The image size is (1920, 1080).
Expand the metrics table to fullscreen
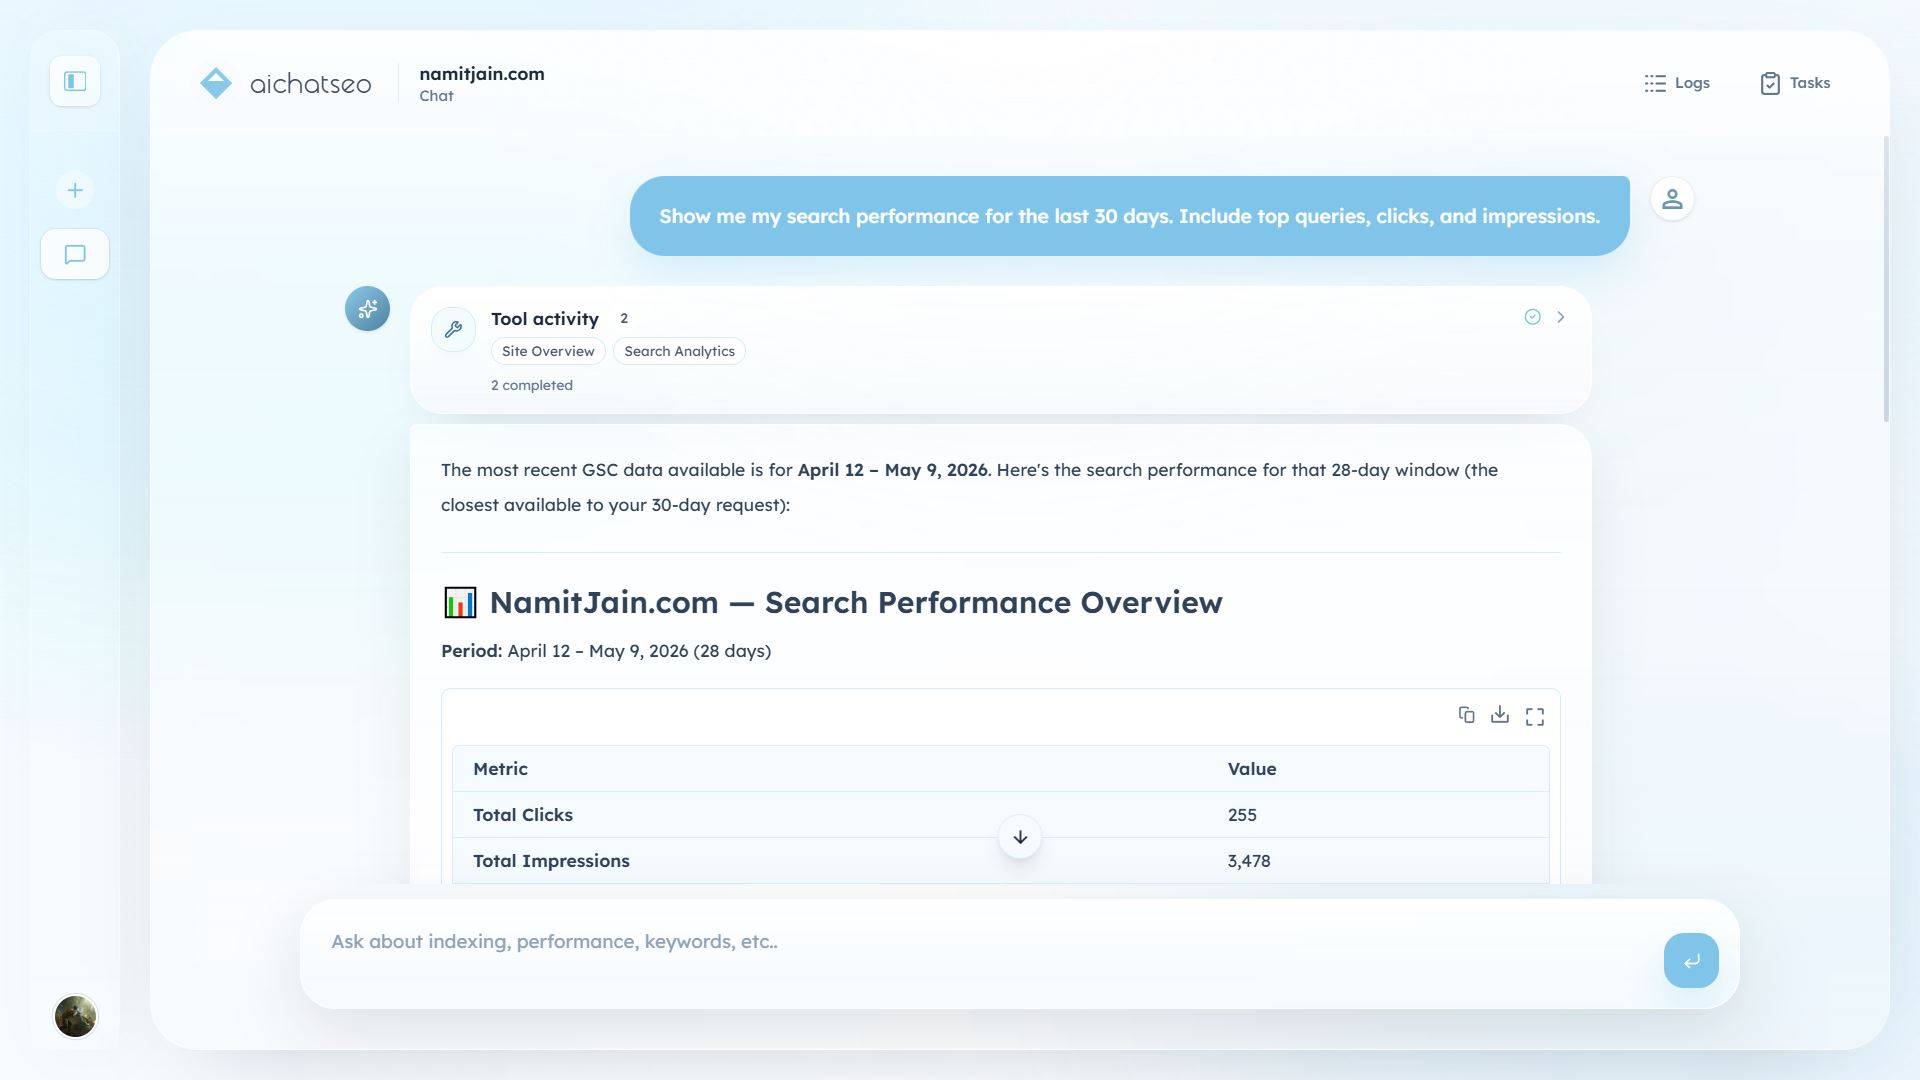pyautogui.click(x=1535, y=716)
